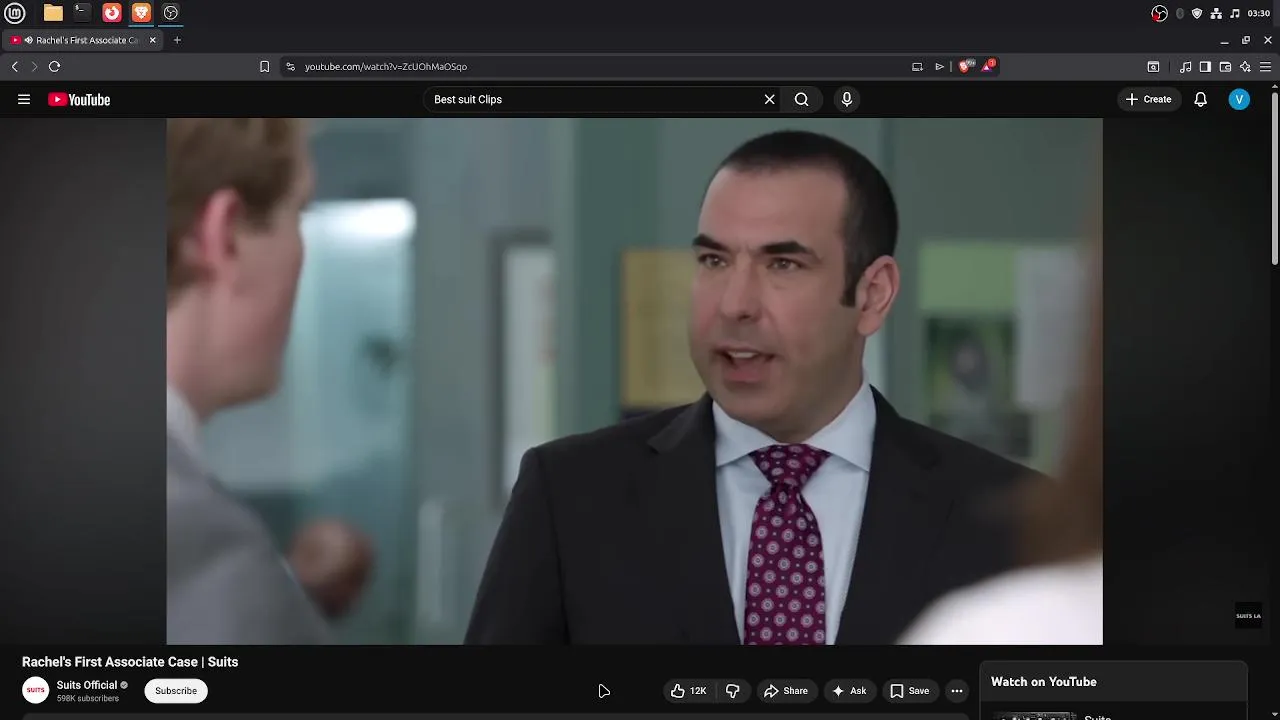Dislike the video thumbs down
The image size is (1280, 720).
click(x=733, y=691)
